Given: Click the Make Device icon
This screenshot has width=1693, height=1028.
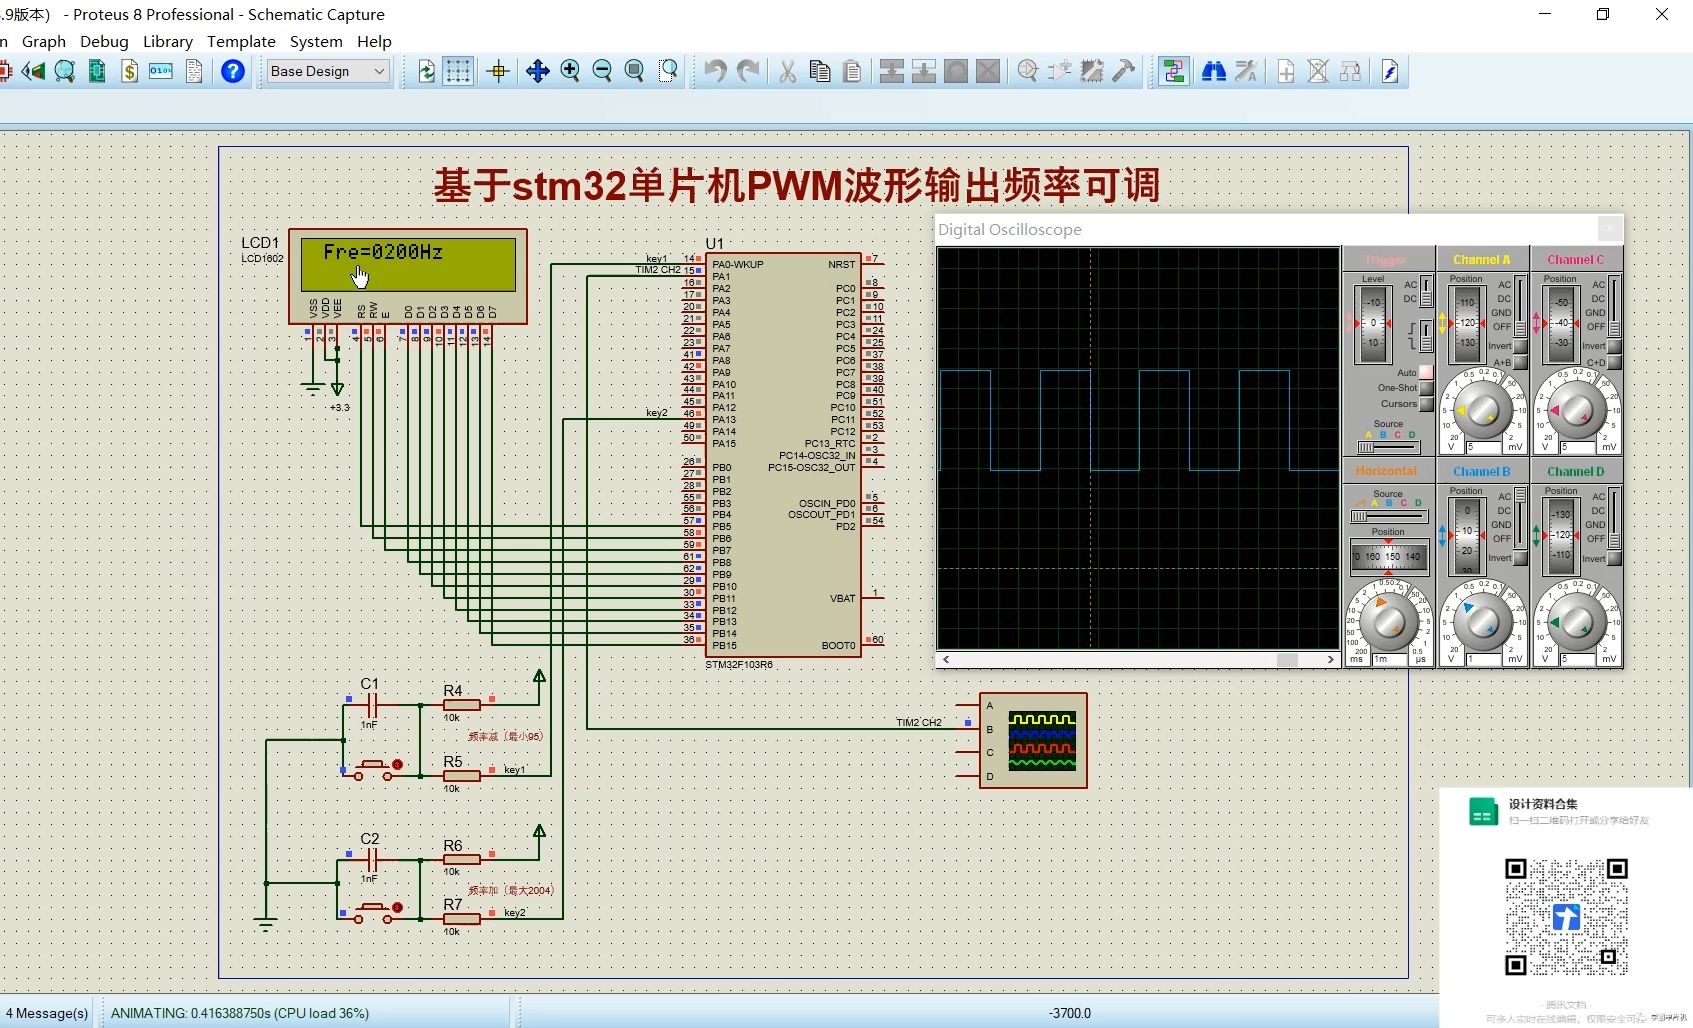Looking at the screenshot, I should pyautogui.click(x=1060, y=71).
